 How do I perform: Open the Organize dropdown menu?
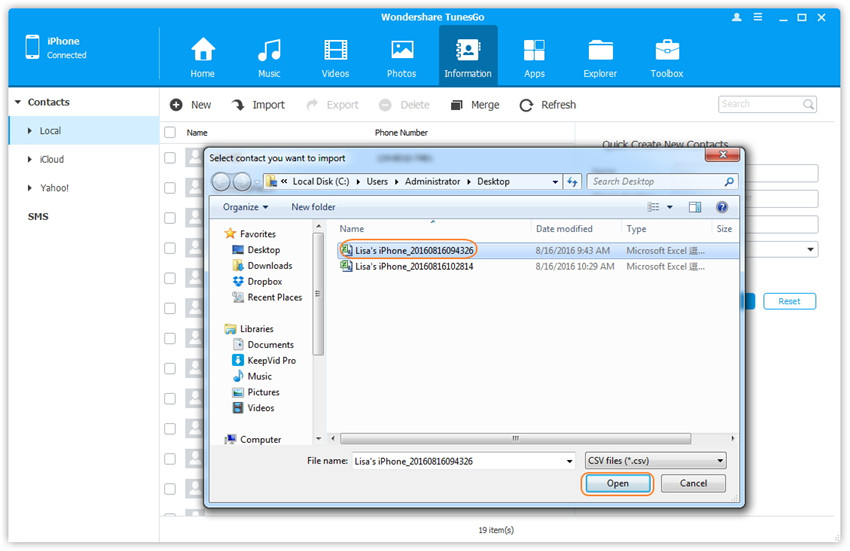(246, 207)
